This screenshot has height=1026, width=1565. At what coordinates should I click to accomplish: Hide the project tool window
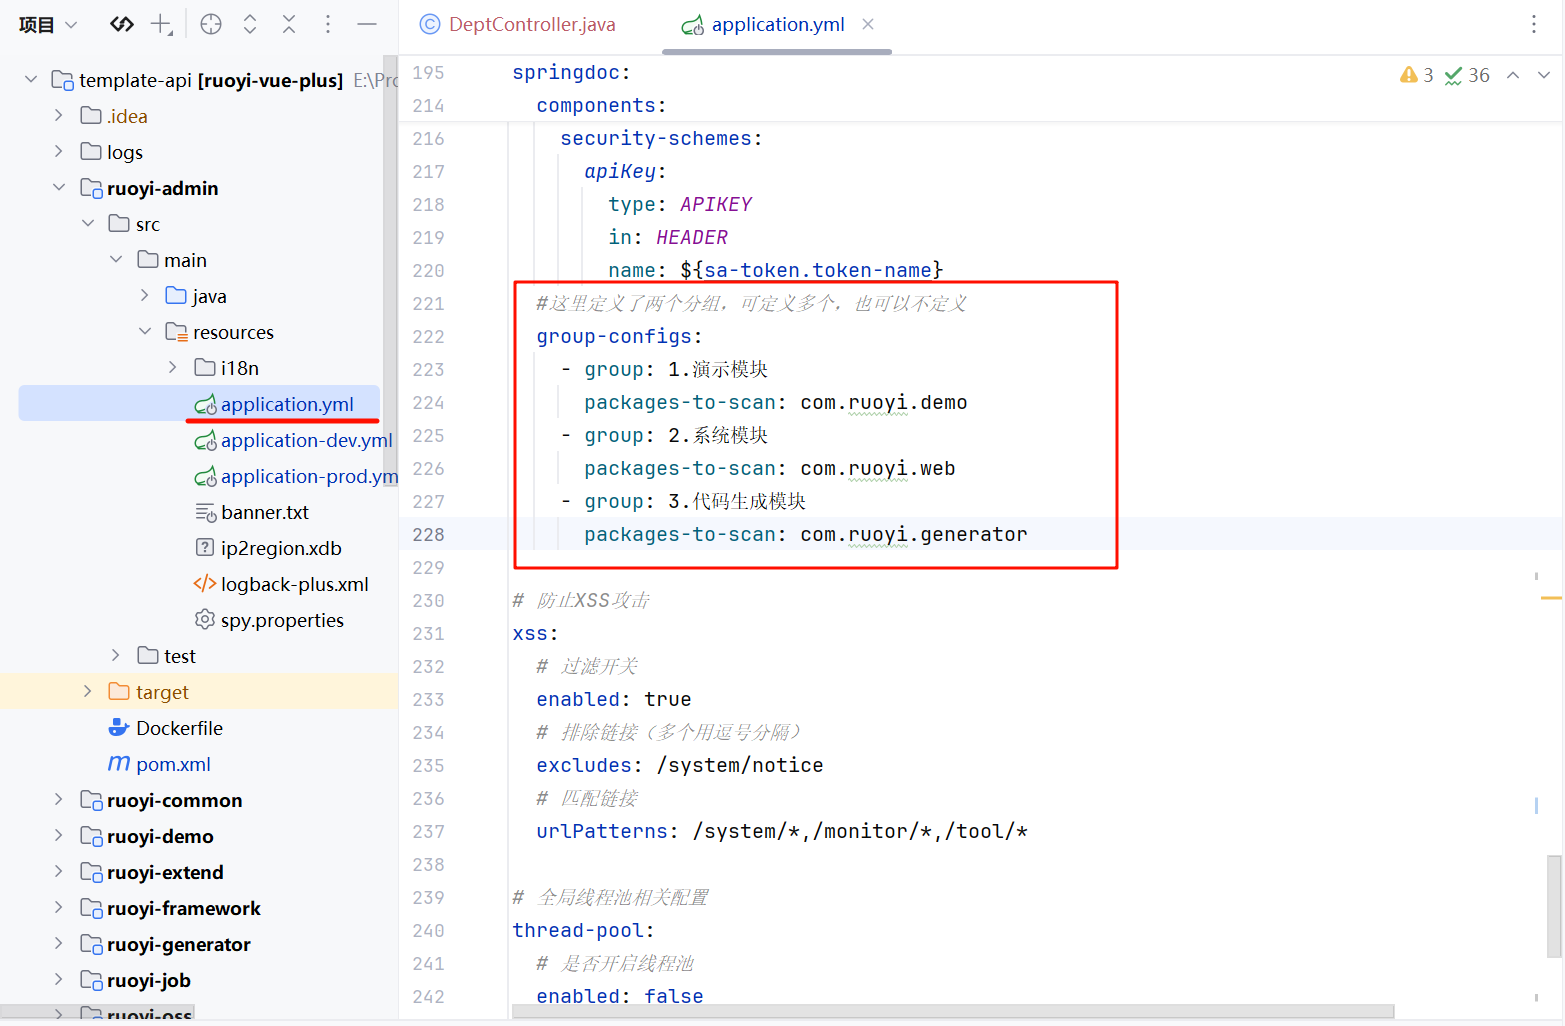pyautogui.click(x=367, y=24)
